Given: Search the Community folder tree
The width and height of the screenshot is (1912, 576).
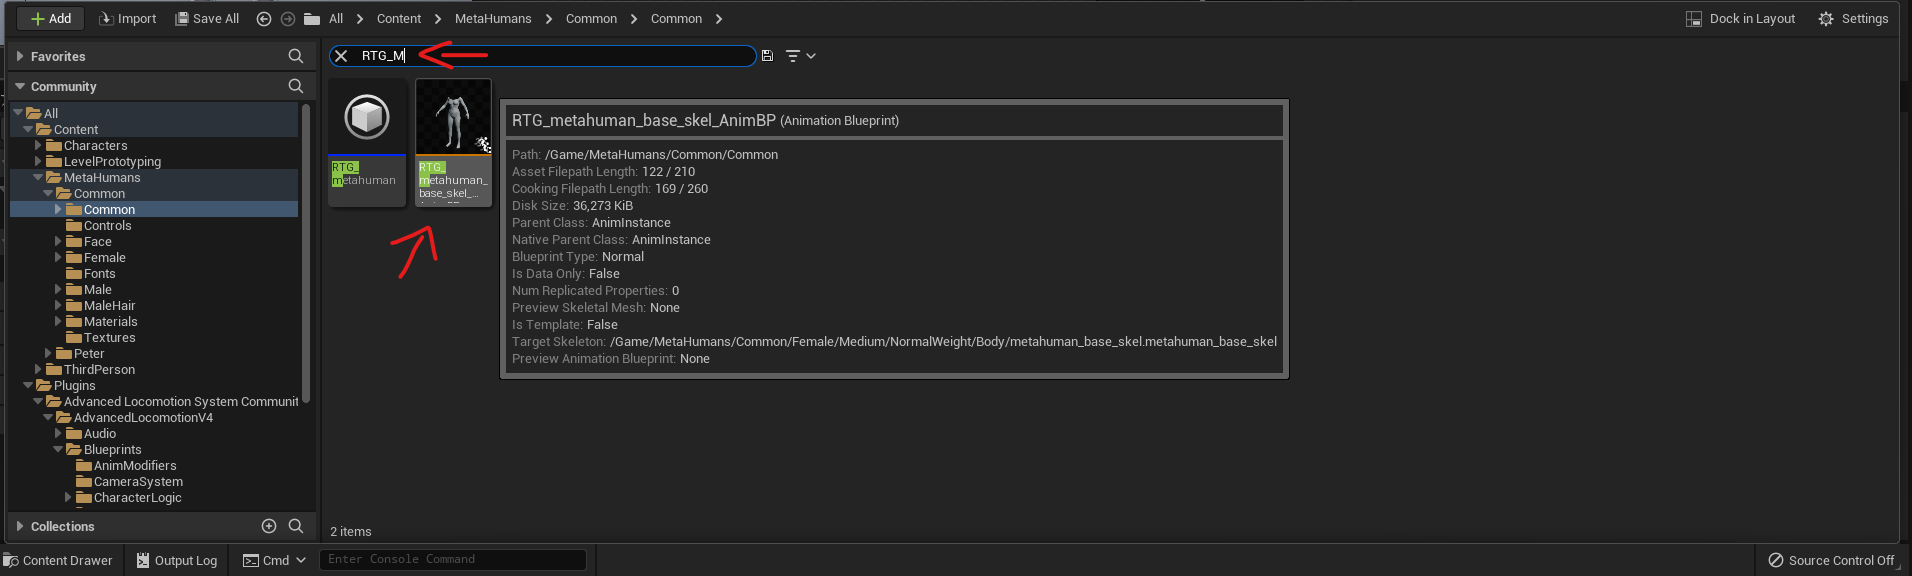Looking at the screenshot, I should point(296,86).
